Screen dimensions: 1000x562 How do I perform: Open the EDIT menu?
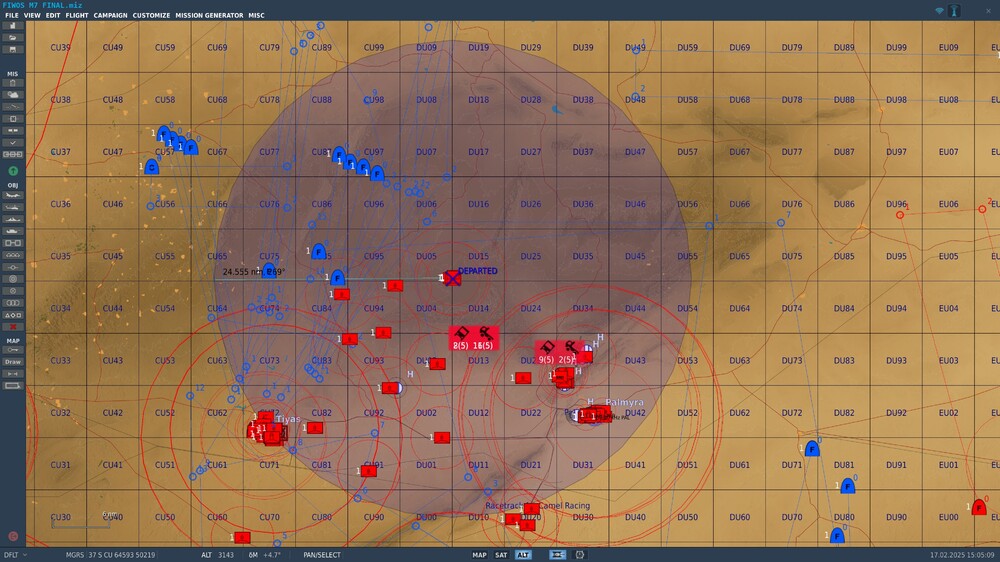[53, 15]
